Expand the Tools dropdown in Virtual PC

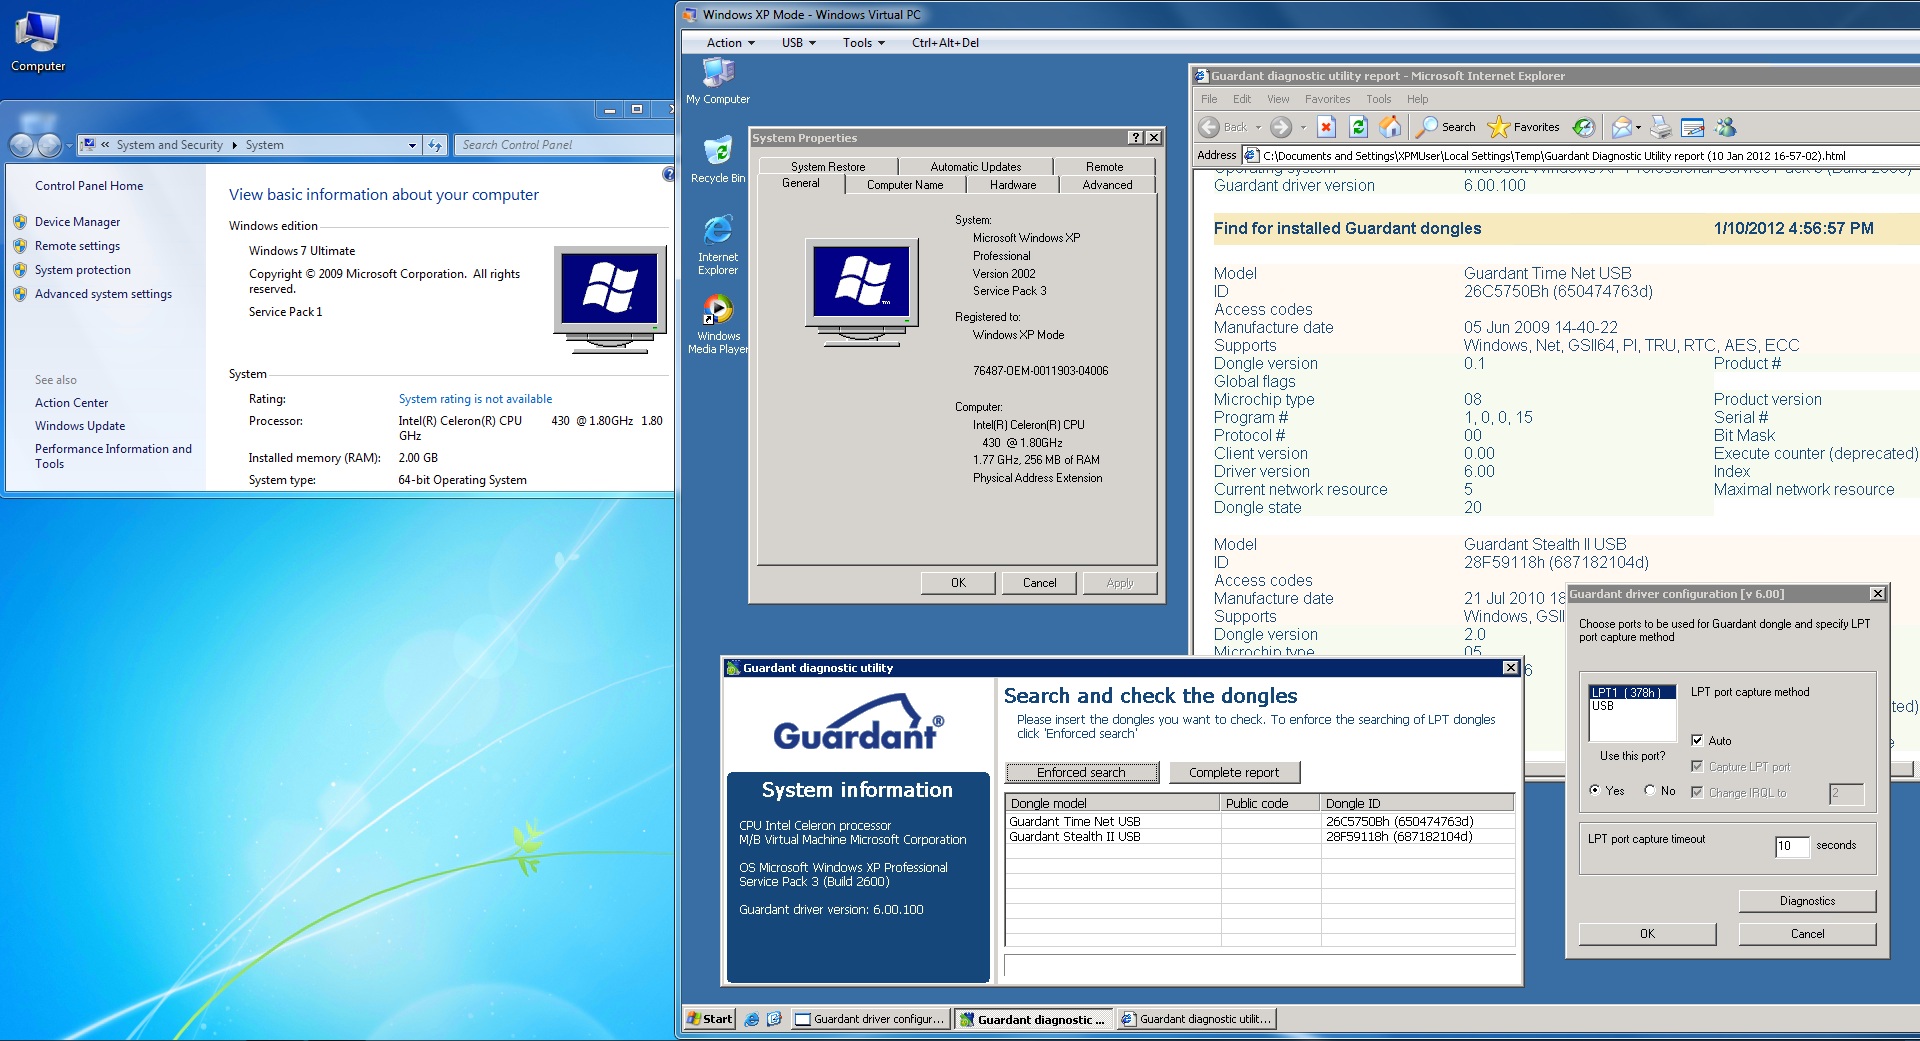[x=863, y=43]
